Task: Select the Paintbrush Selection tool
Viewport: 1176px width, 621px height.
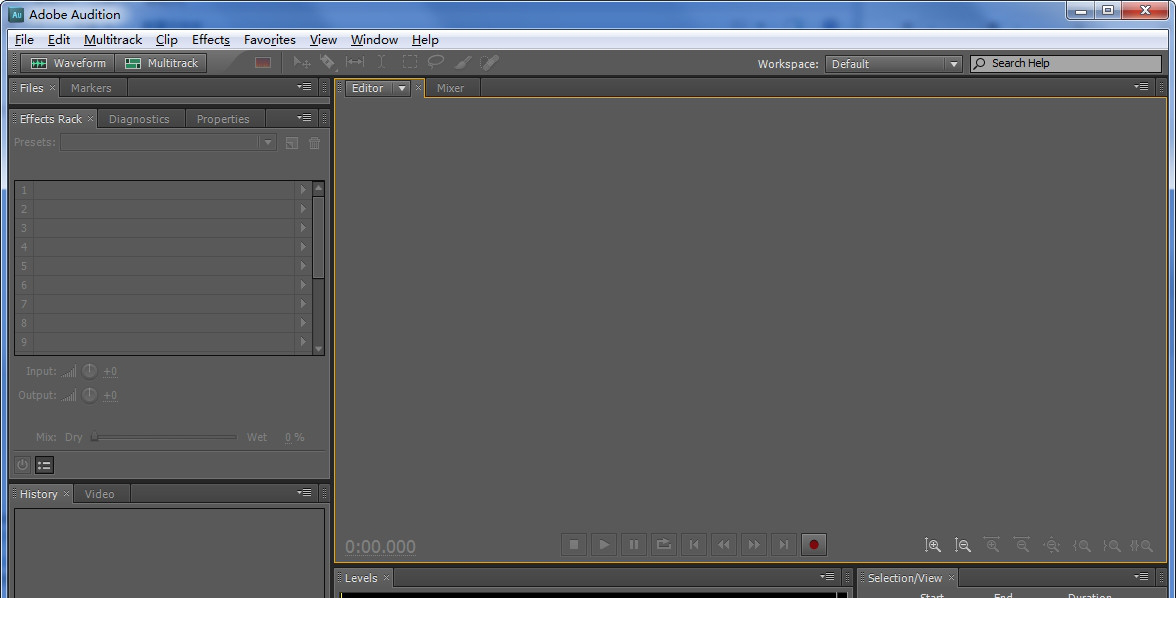Action: (463, 62)
